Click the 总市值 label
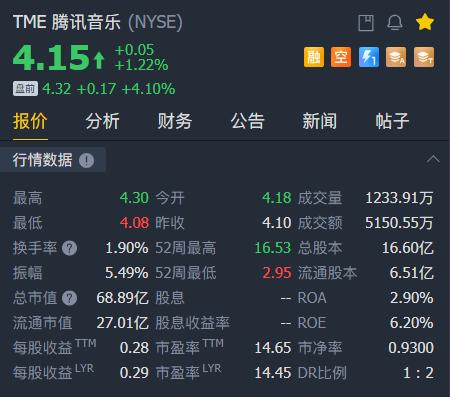Image resolution: width=450 pixels, height=397 pixels. point(35,298)
